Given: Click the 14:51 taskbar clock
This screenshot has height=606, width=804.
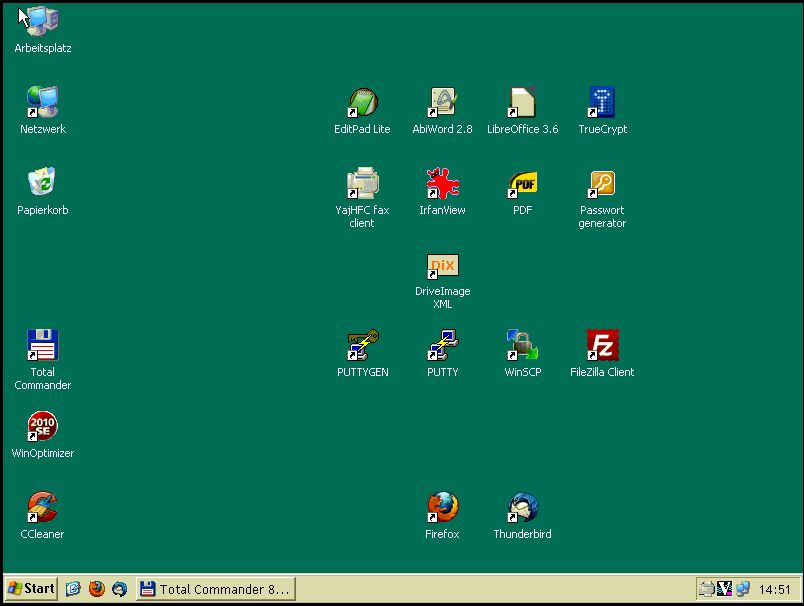Looking at the screenshot, I should pyautogui.click(x=774, y=590).
